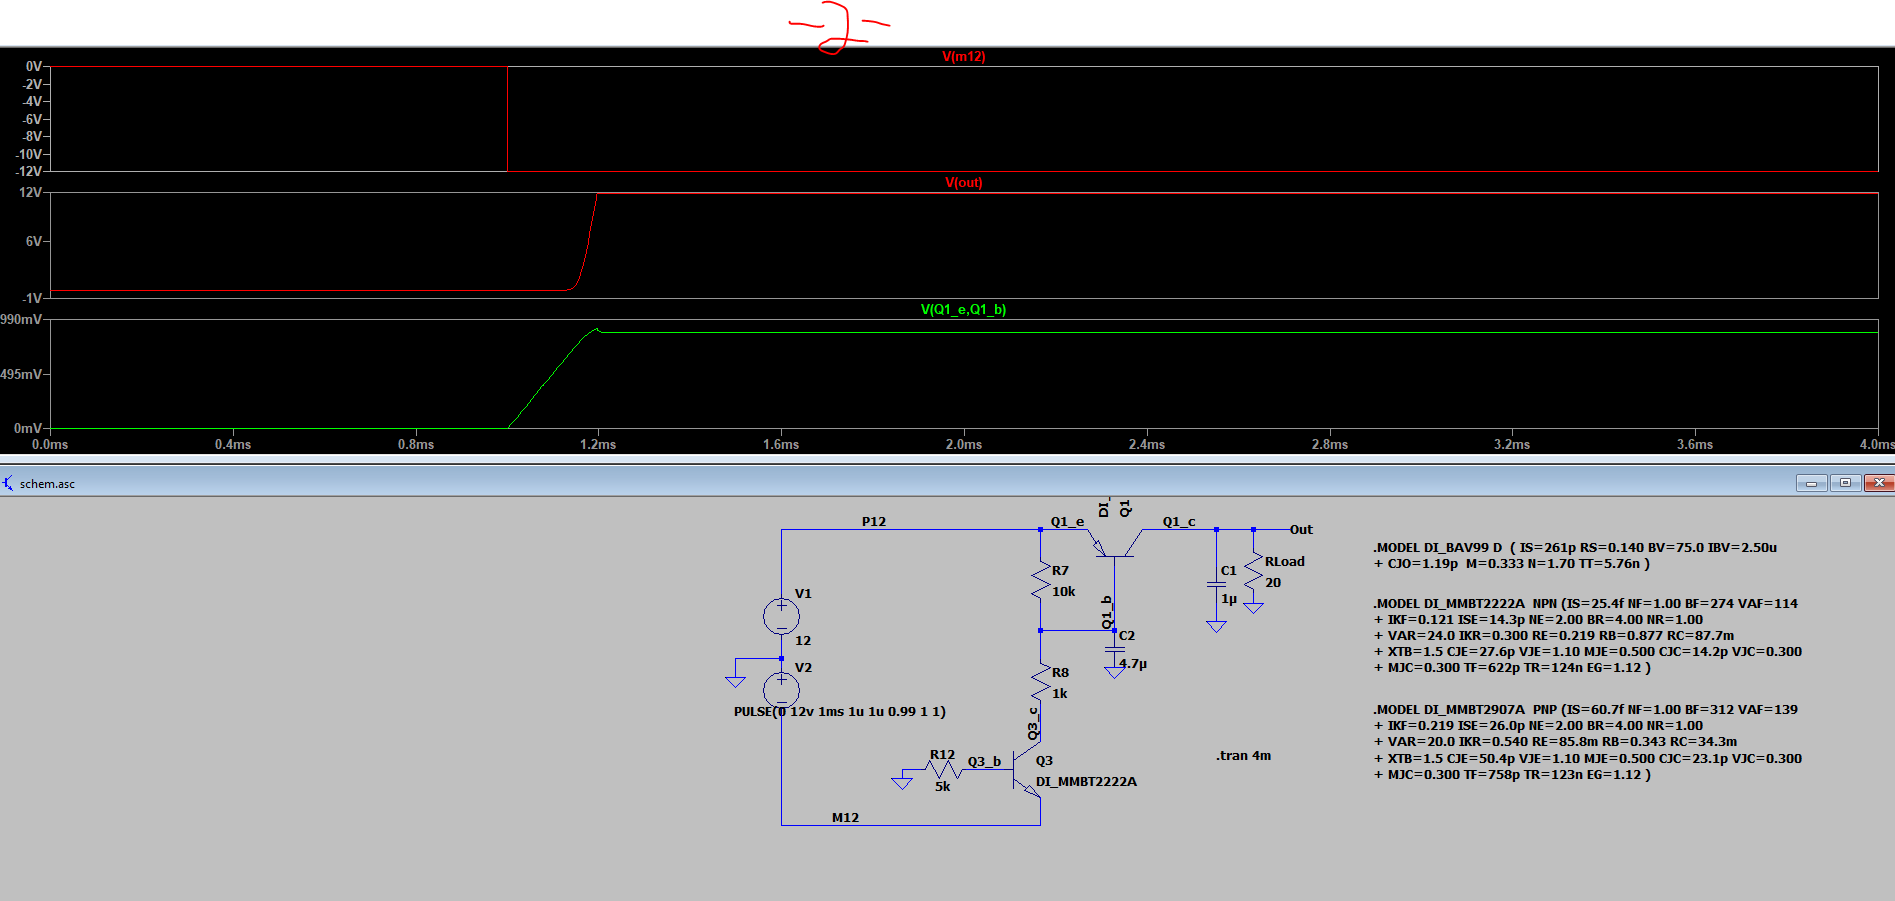
Task: Click the 0.4ms time axis label
Action: 233,445
